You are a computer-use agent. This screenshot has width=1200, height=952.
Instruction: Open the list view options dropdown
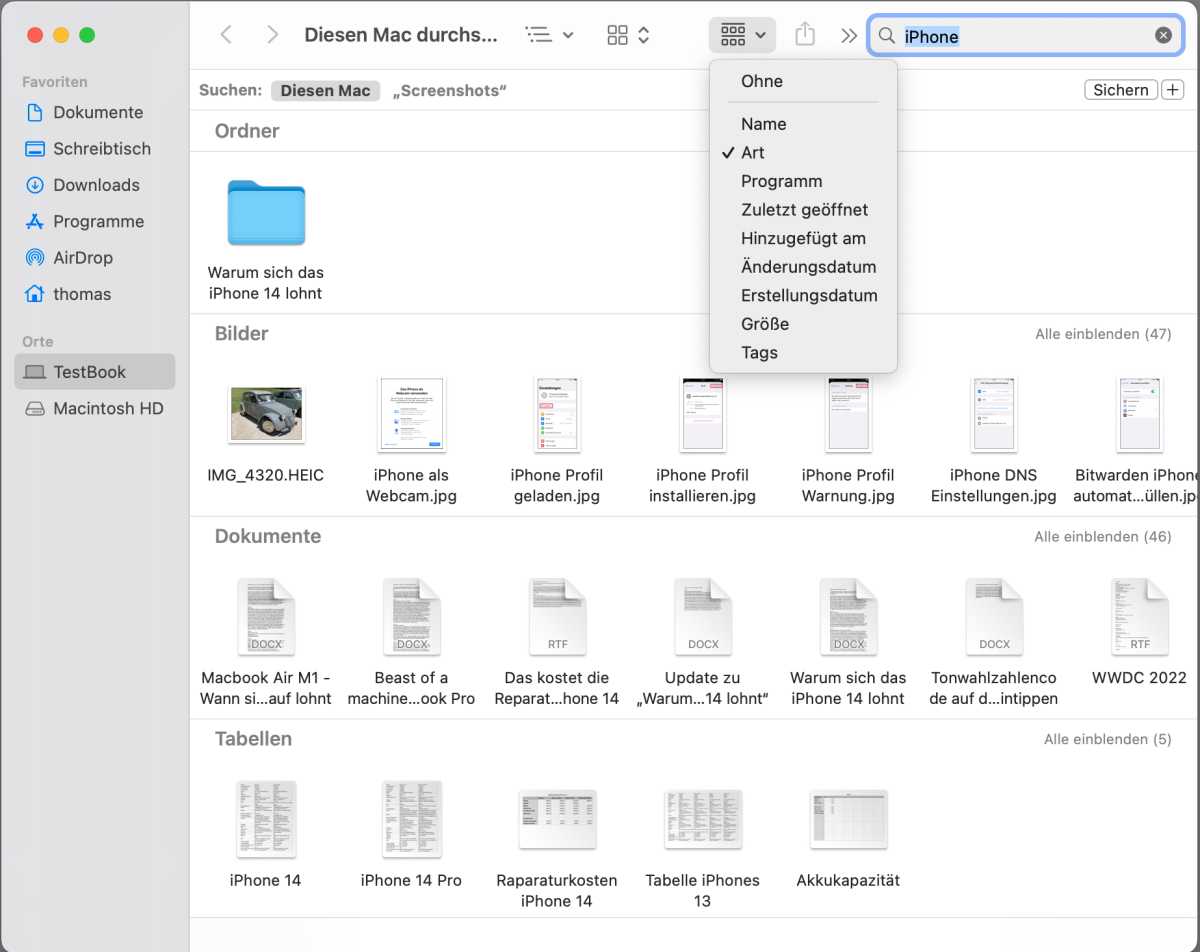(x=550, y=35)
